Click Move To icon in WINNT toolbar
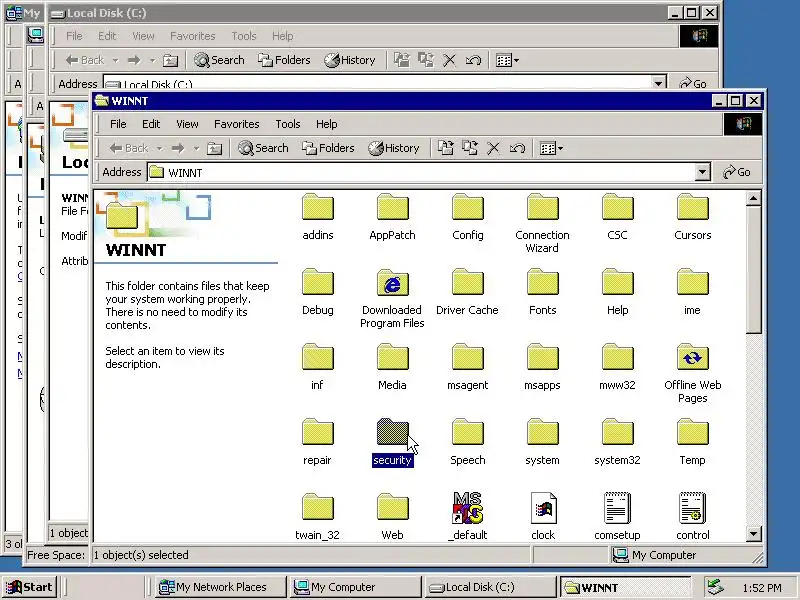 pyautogui.click(x=445, y=148)
